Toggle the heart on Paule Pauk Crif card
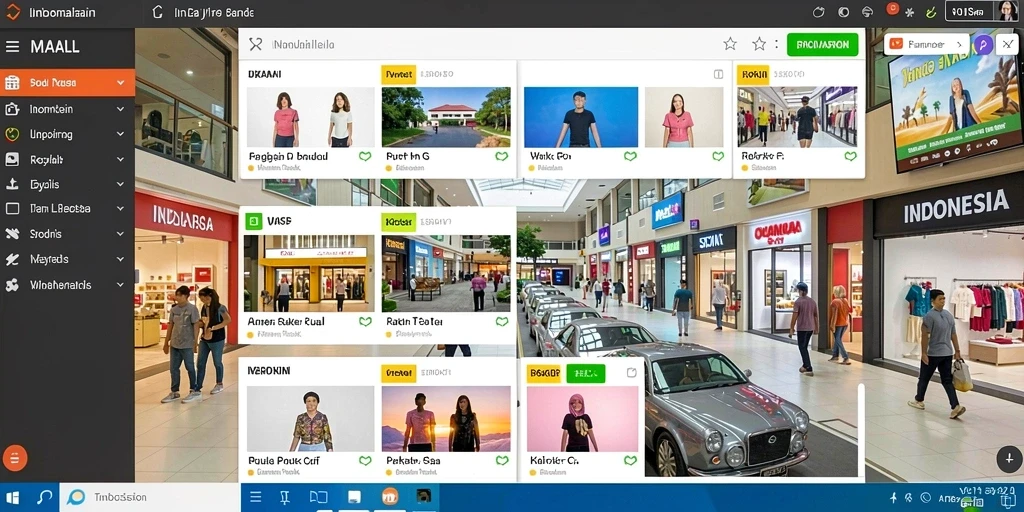 365,460
